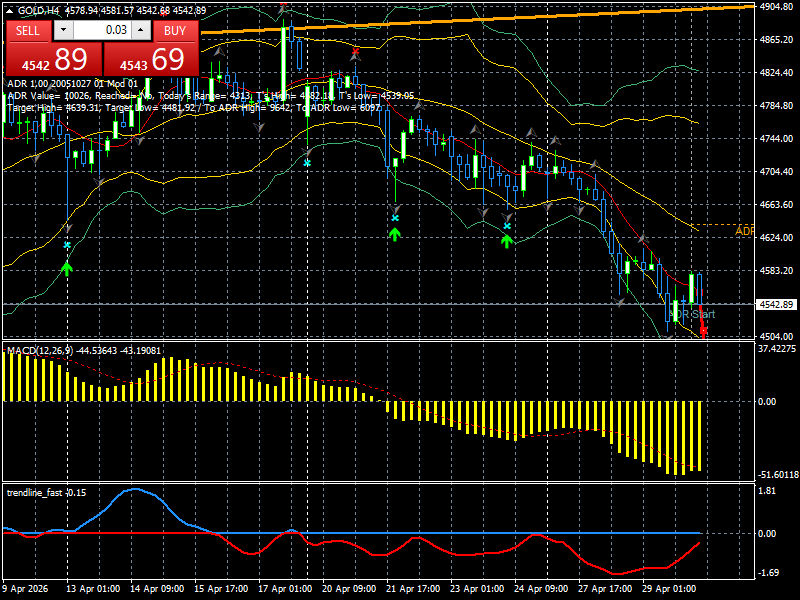The image size is (800, 600).
Task: Click the cyan X marker above 17 Apr 01:00
Action: point(307,163)
